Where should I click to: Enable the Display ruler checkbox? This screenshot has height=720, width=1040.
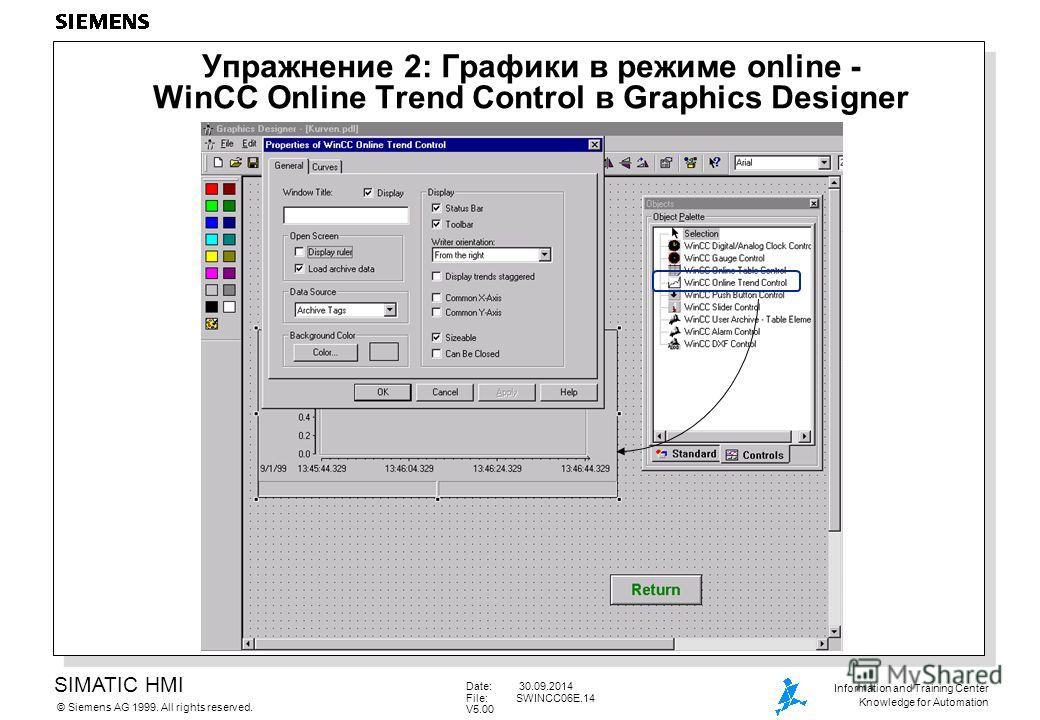pos(299,252)
